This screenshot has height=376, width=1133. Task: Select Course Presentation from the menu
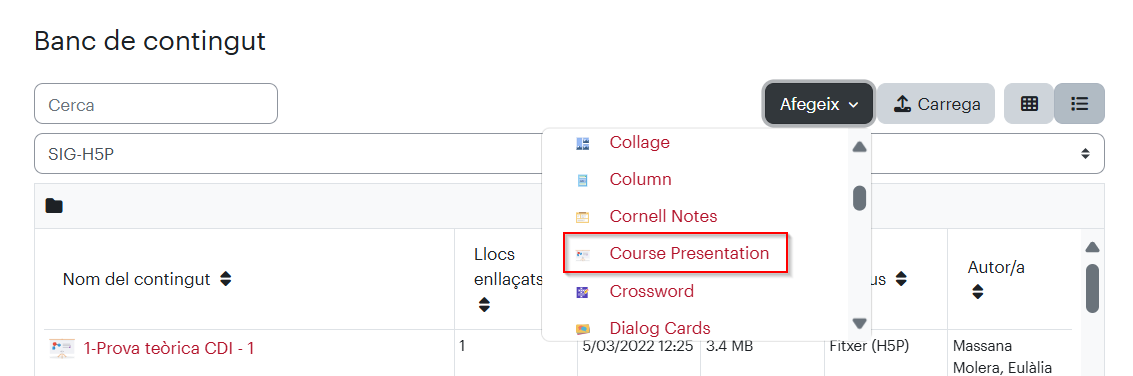689,254
